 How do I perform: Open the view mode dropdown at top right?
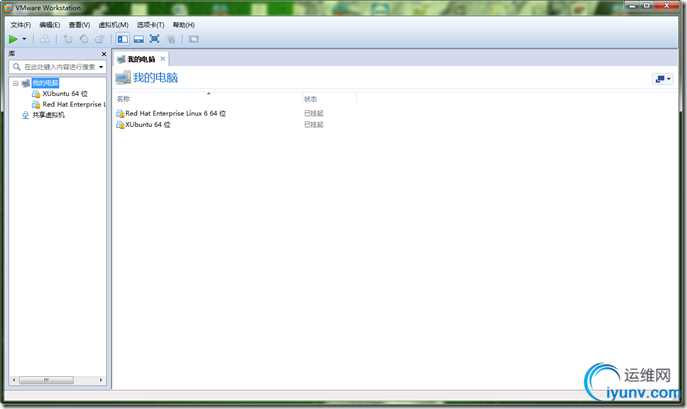point(662,79)
